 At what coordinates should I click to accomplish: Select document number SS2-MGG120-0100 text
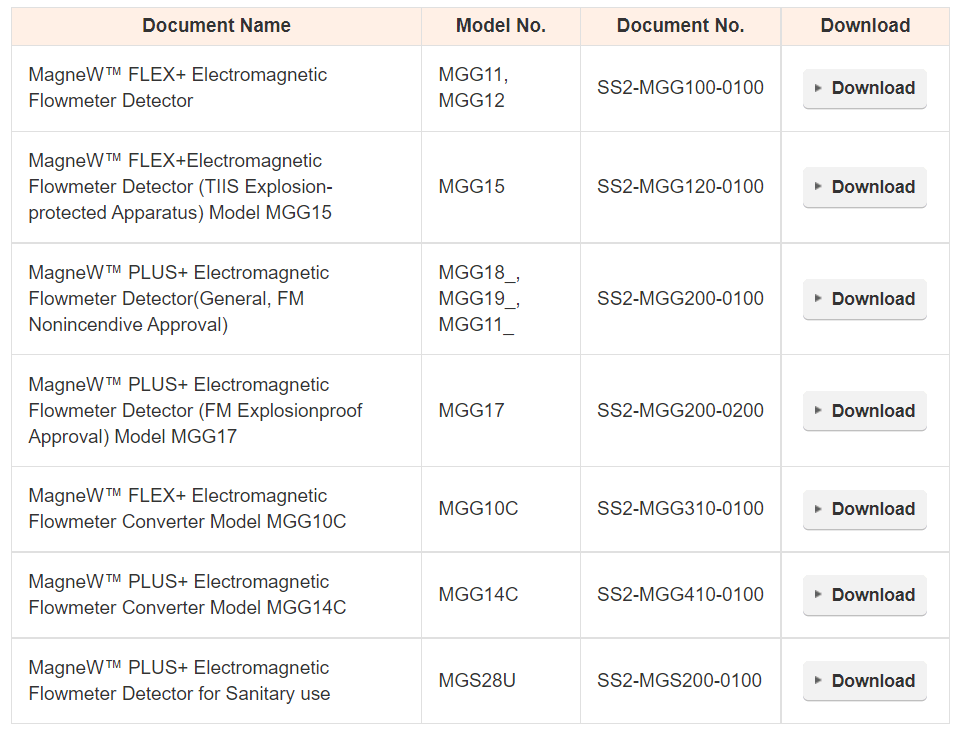point(680,187)
